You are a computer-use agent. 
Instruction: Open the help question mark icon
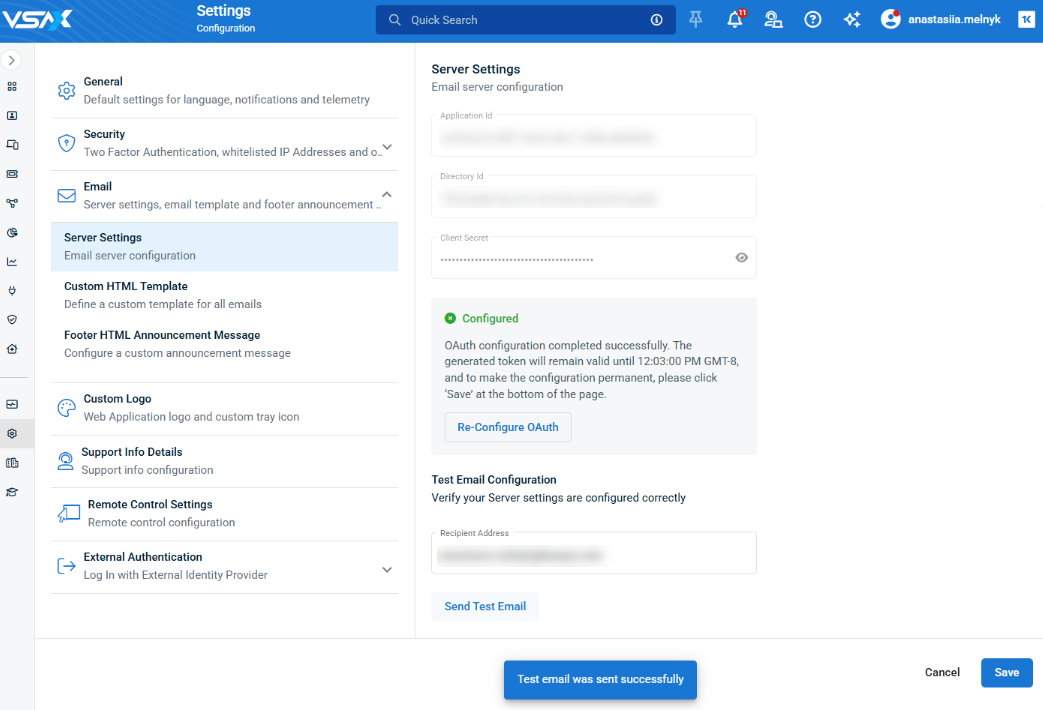(813, 20)
